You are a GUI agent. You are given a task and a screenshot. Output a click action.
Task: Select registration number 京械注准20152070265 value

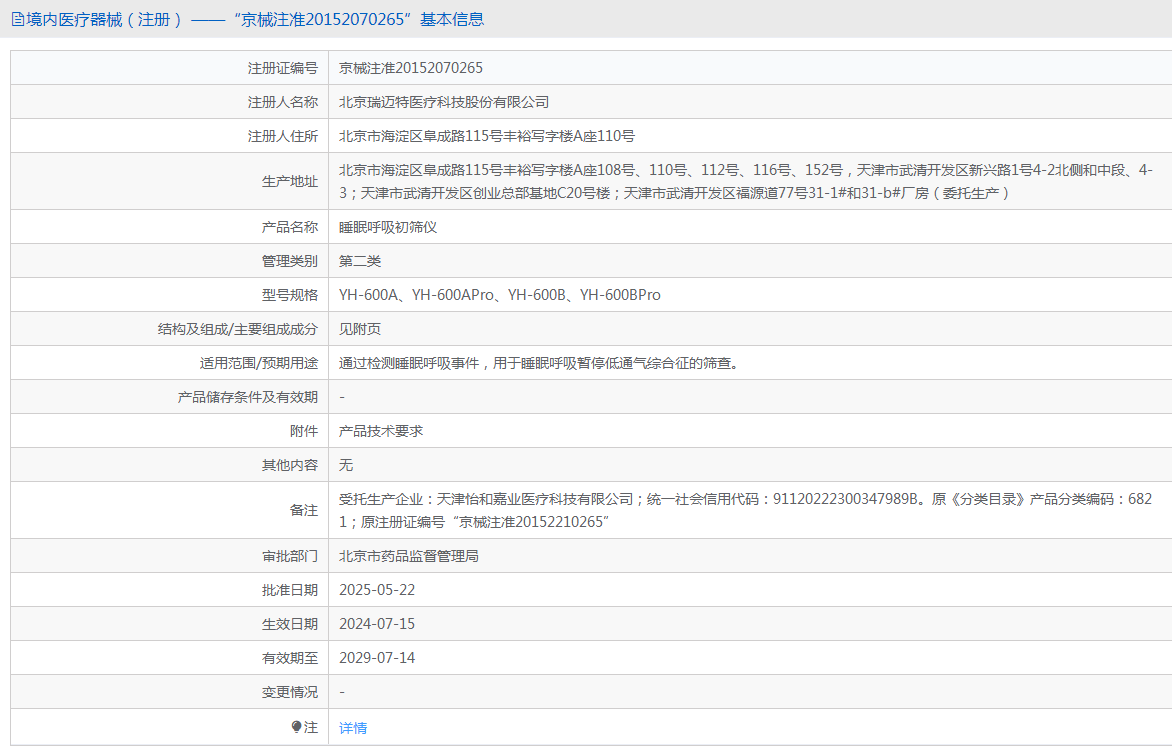coord(411,68)
